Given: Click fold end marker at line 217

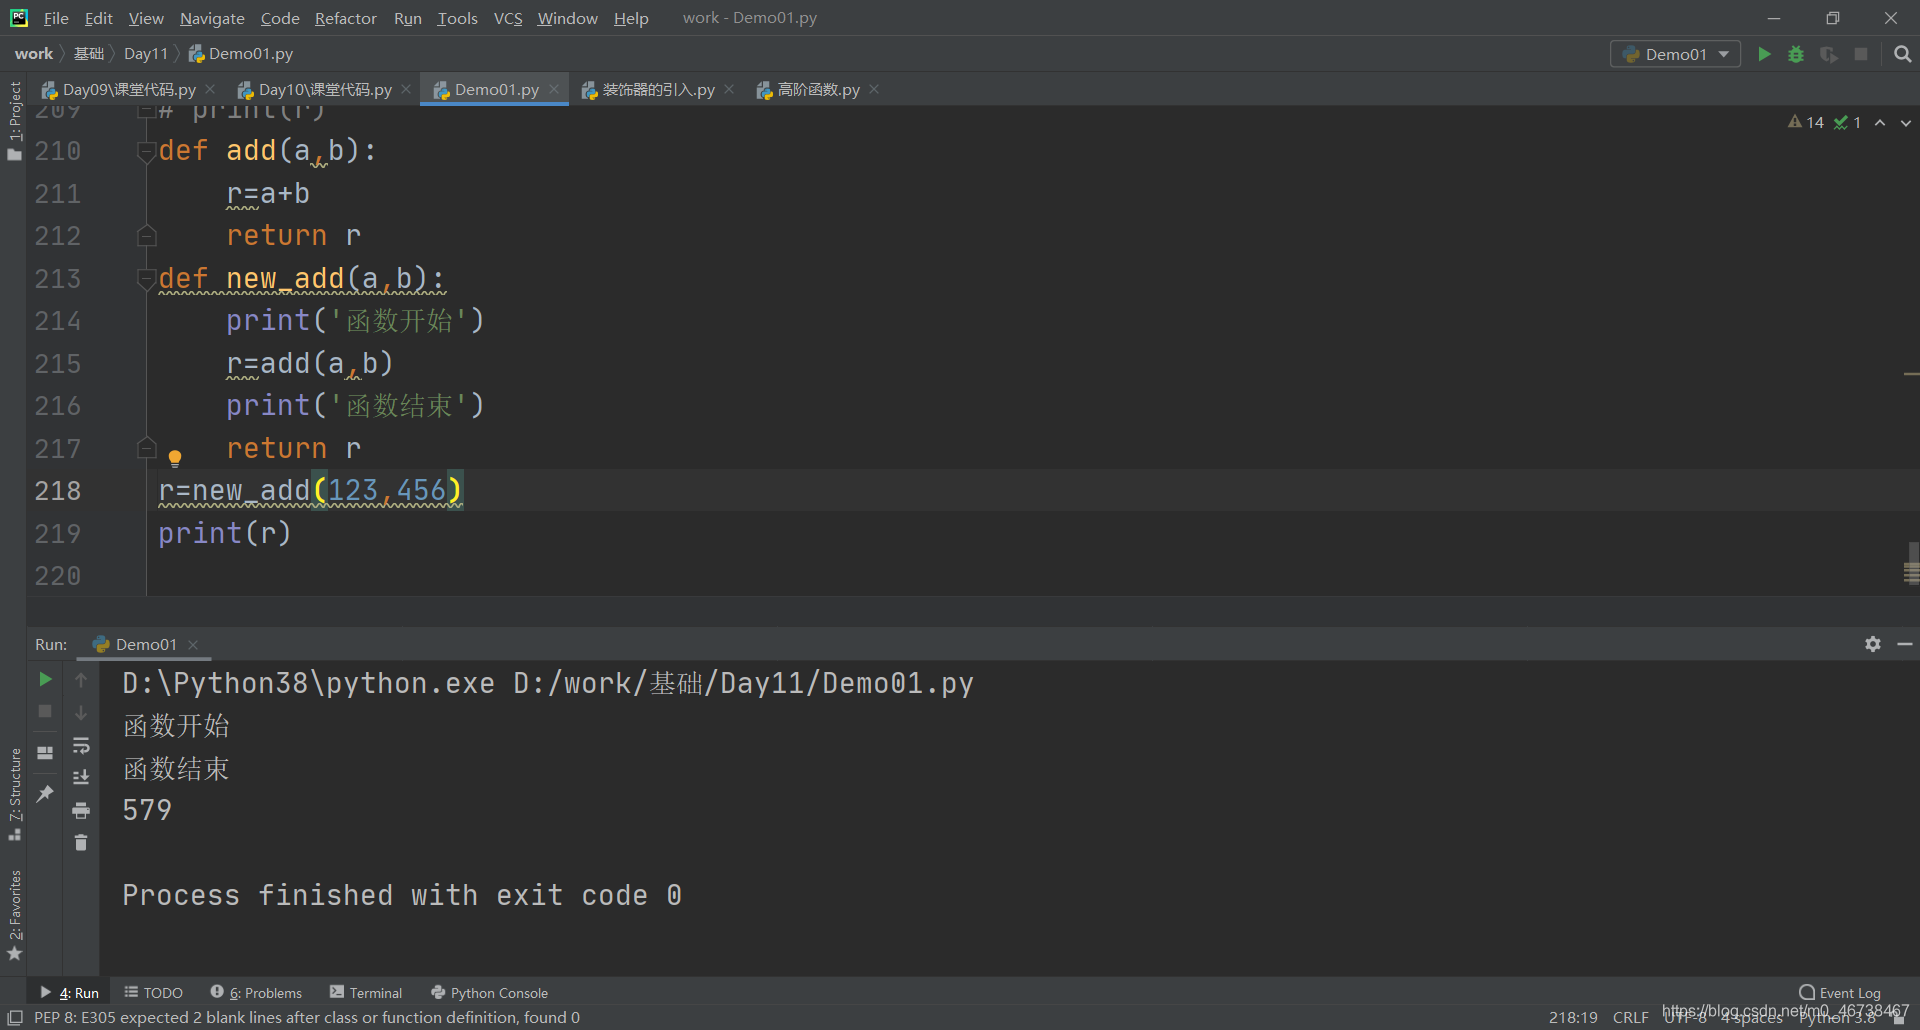Looking at the screenshot, I should (146, 448).
